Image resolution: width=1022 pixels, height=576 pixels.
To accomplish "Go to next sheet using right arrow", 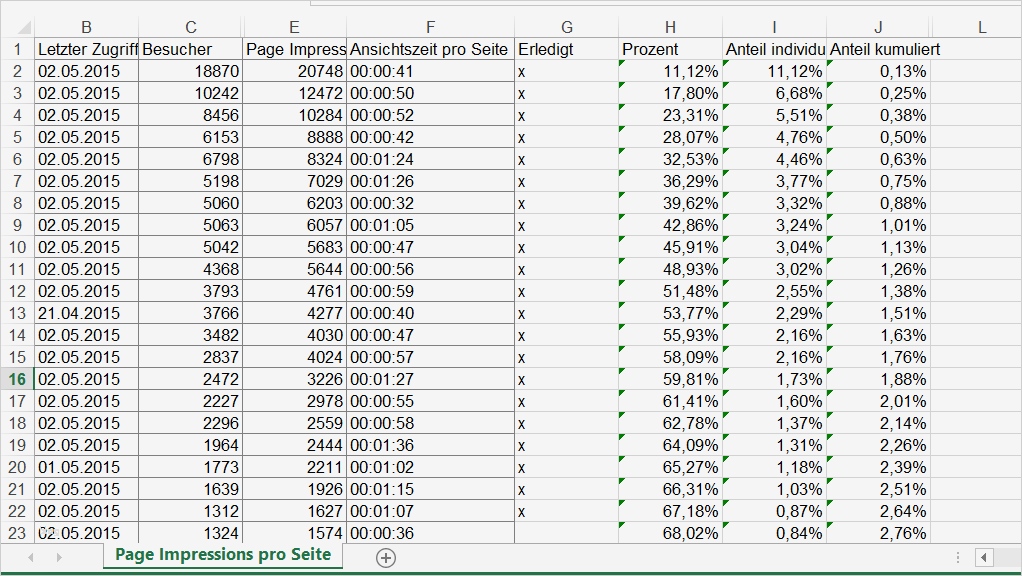I will (x=59, y=558).
